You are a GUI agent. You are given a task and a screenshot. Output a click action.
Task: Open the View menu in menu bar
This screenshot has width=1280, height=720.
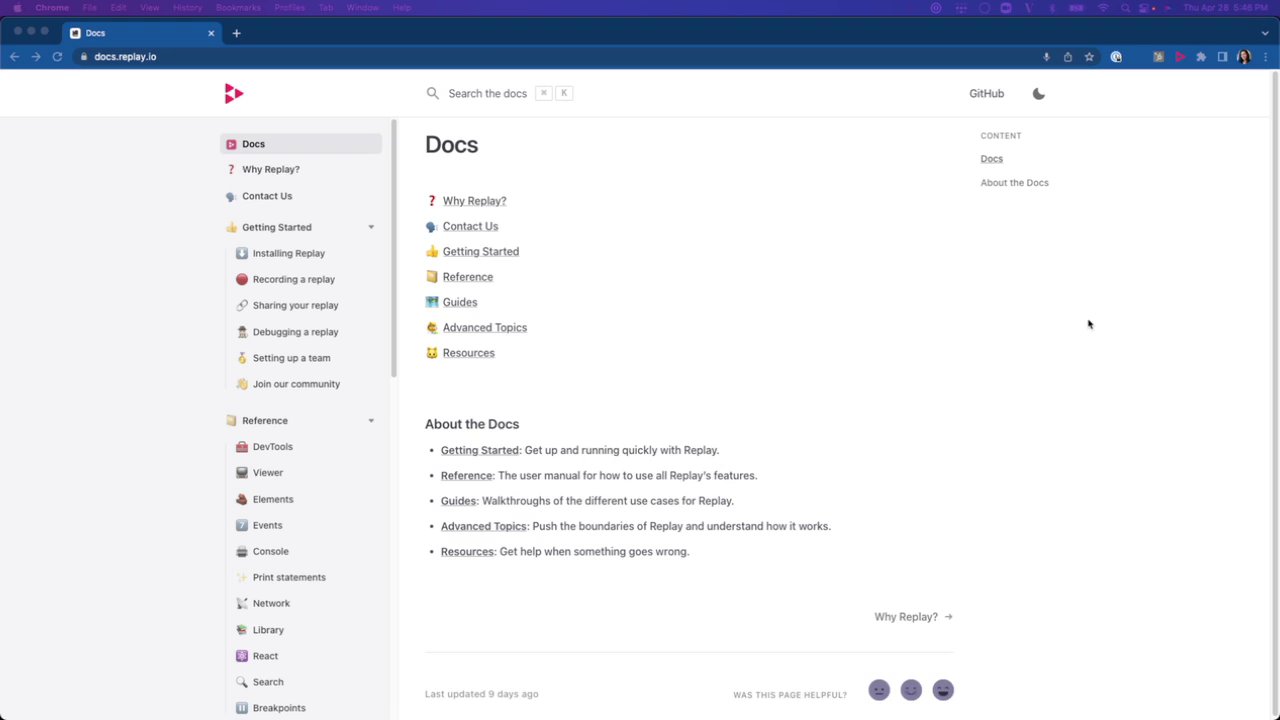149,8
